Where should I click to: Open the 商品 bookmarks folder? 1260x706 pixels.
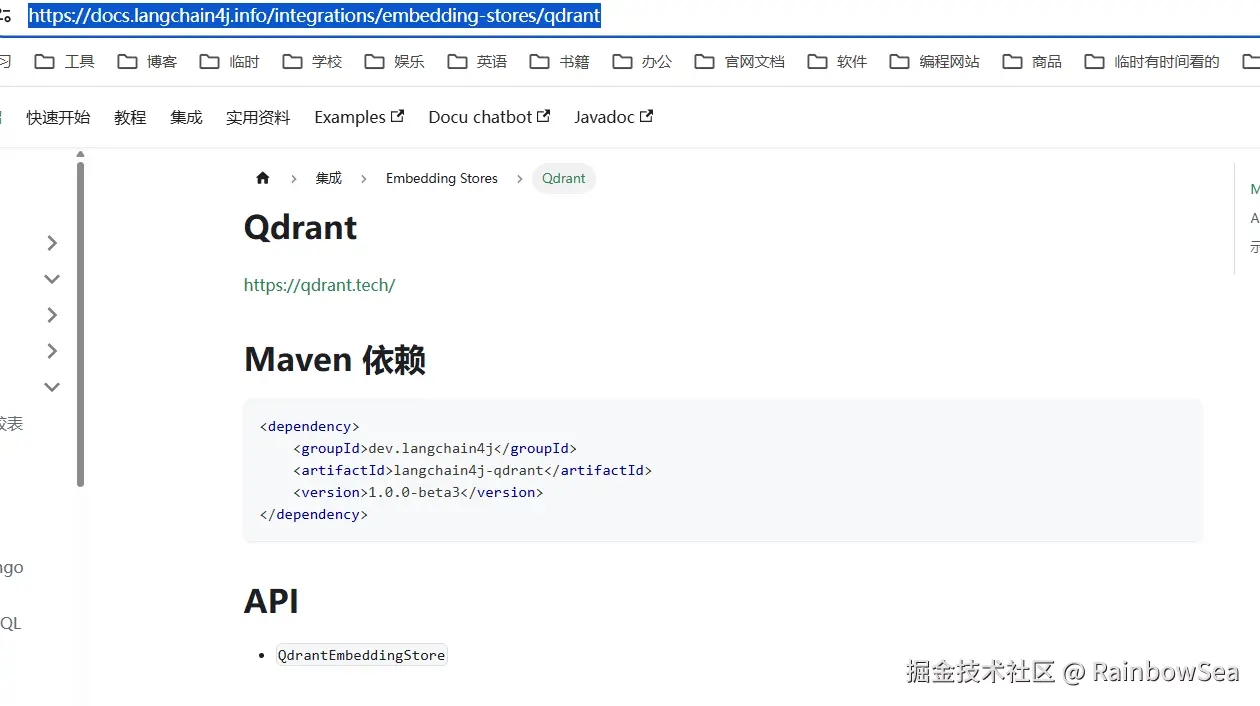pos(1033,62)
